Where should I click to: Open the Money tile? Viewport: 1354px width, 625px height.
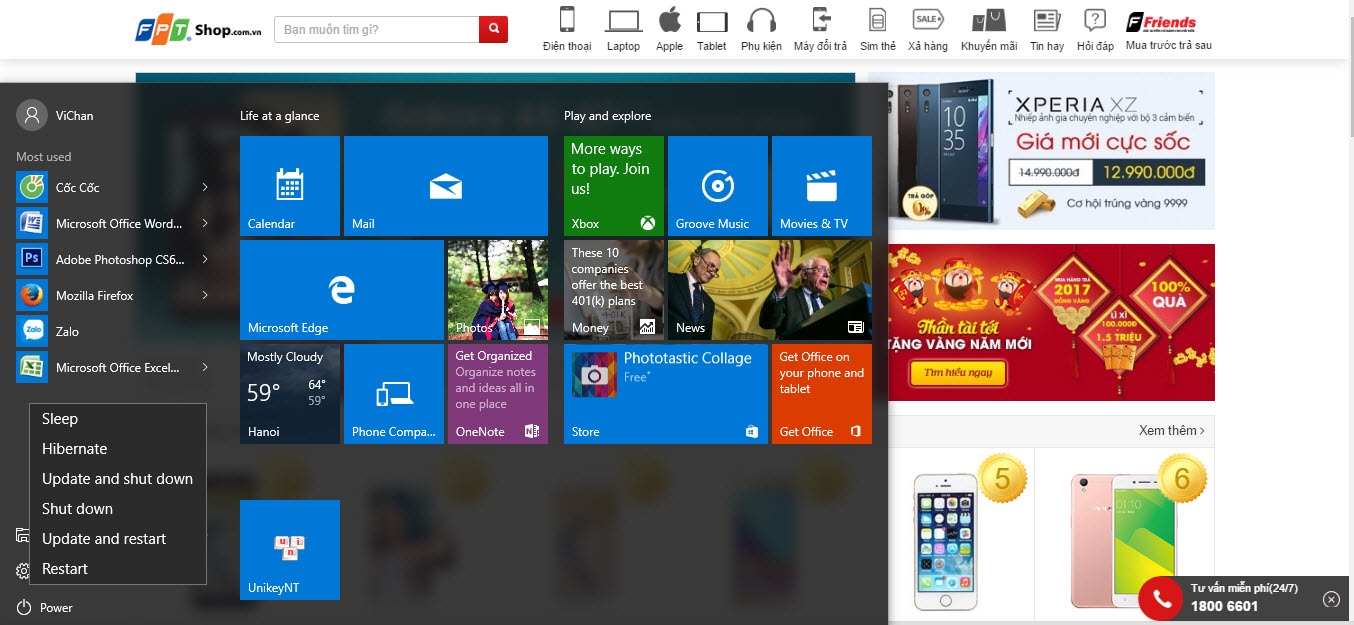point(614,290)
